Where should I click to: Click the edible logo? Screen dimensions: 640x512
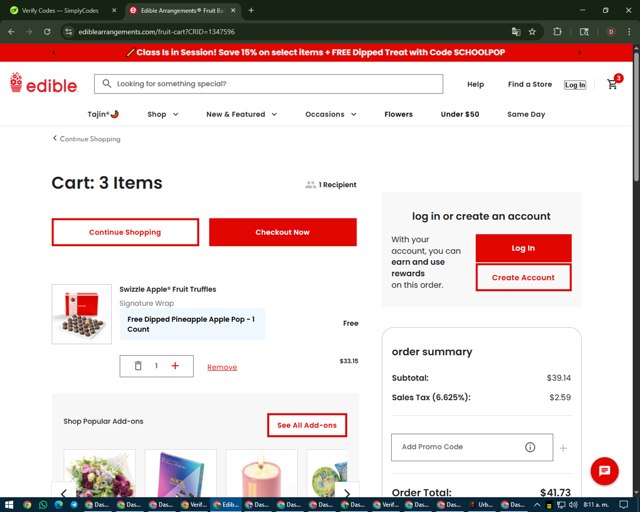coord(43,83)
